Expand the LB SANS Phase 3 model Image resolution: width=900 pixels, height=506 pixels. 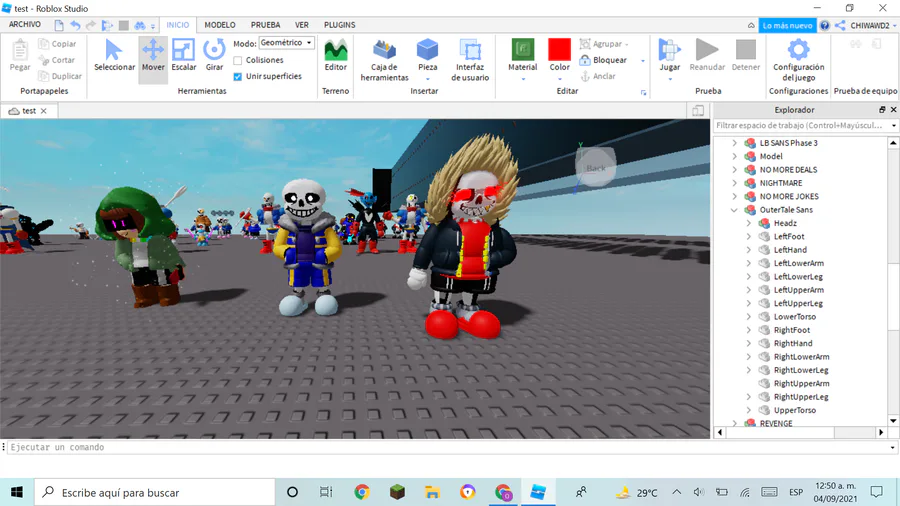point(734,143)
